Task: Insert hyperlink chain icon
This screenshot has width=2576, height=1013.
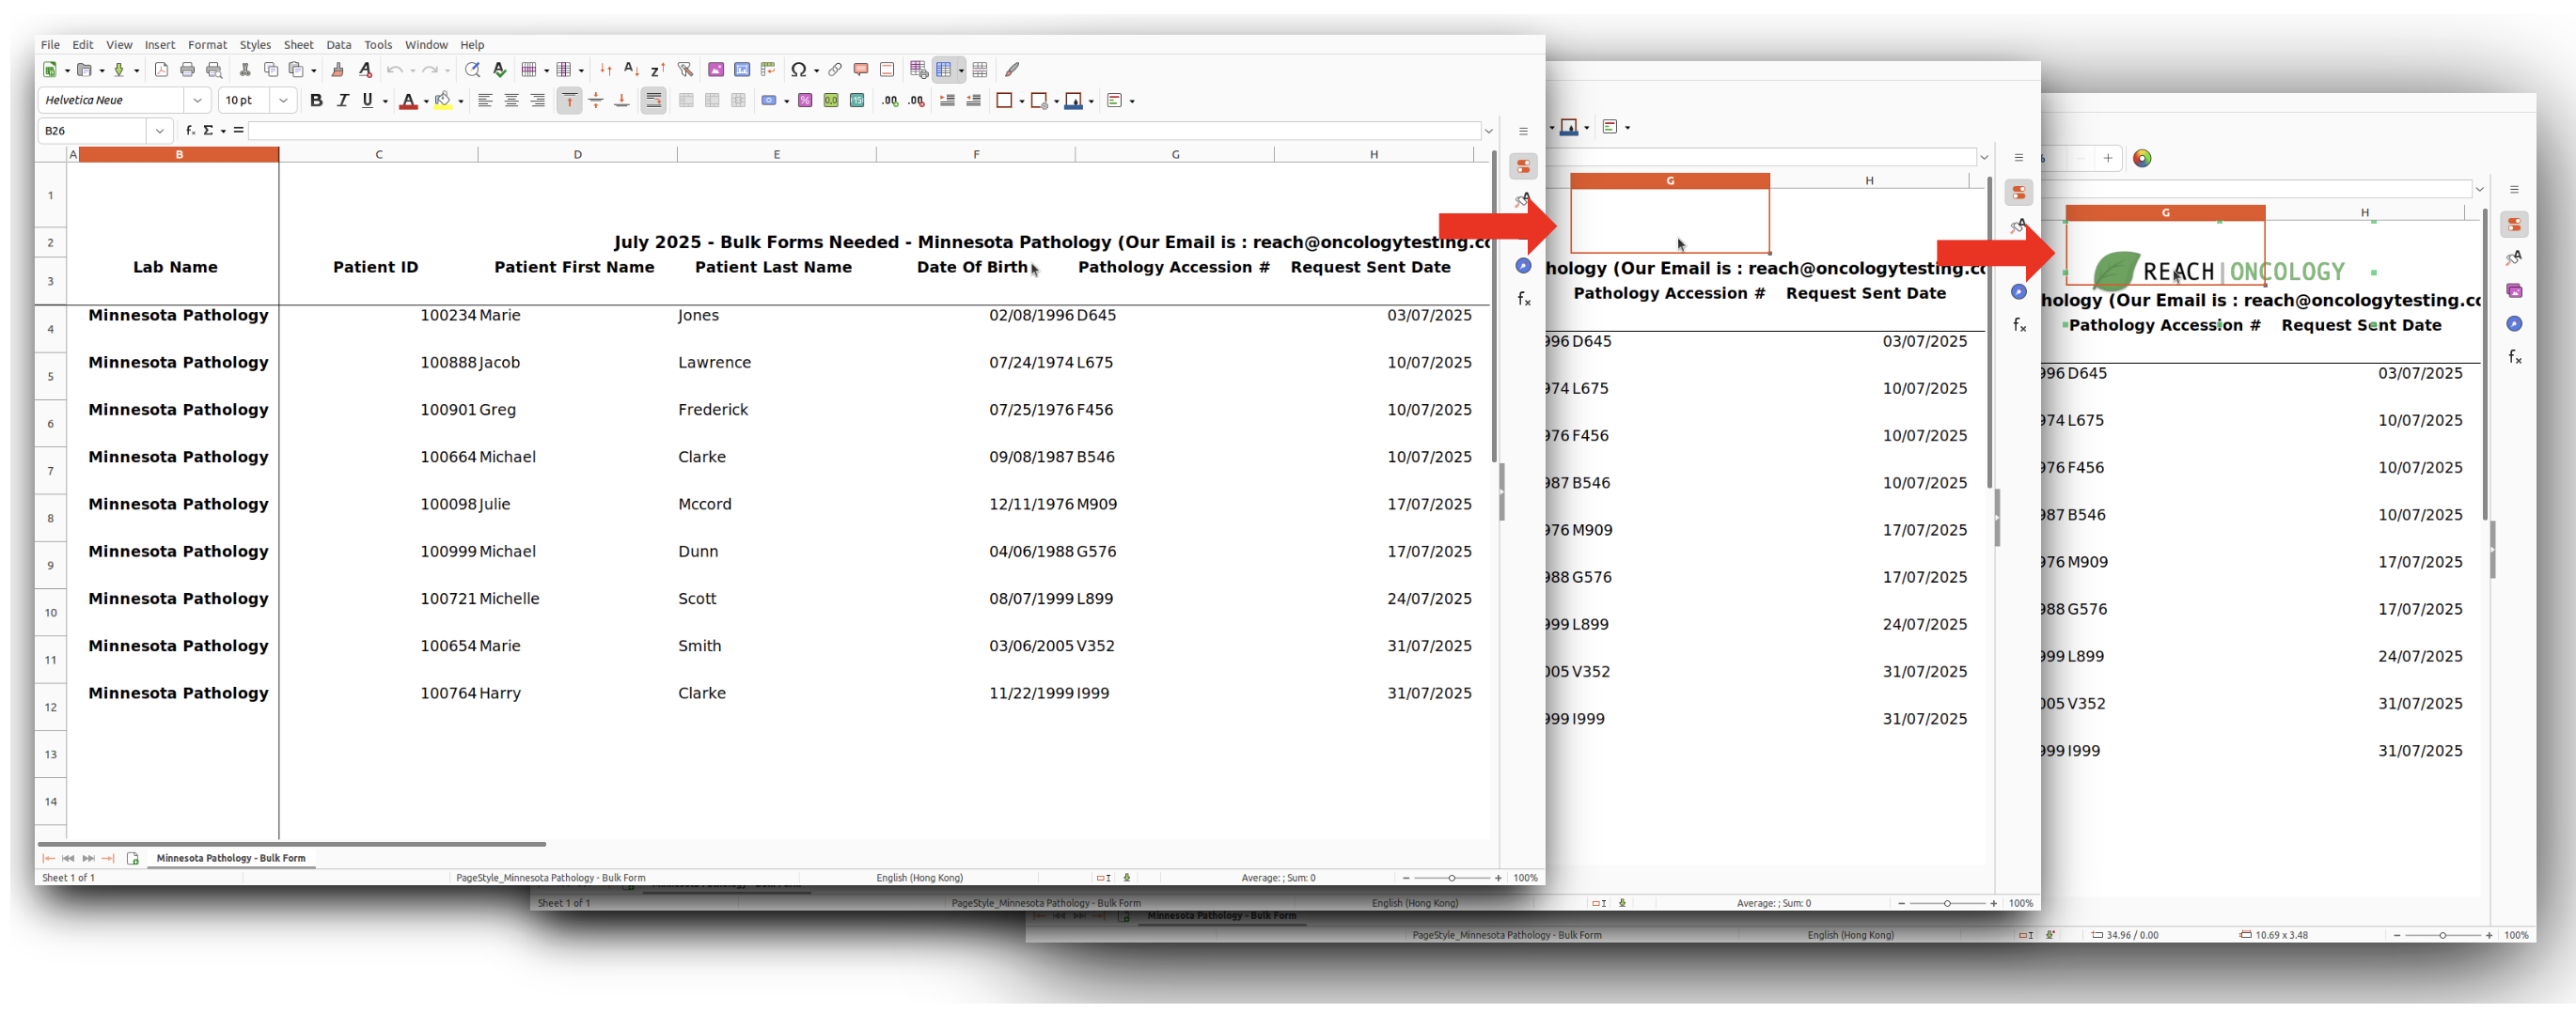Action: click(834, 70)
